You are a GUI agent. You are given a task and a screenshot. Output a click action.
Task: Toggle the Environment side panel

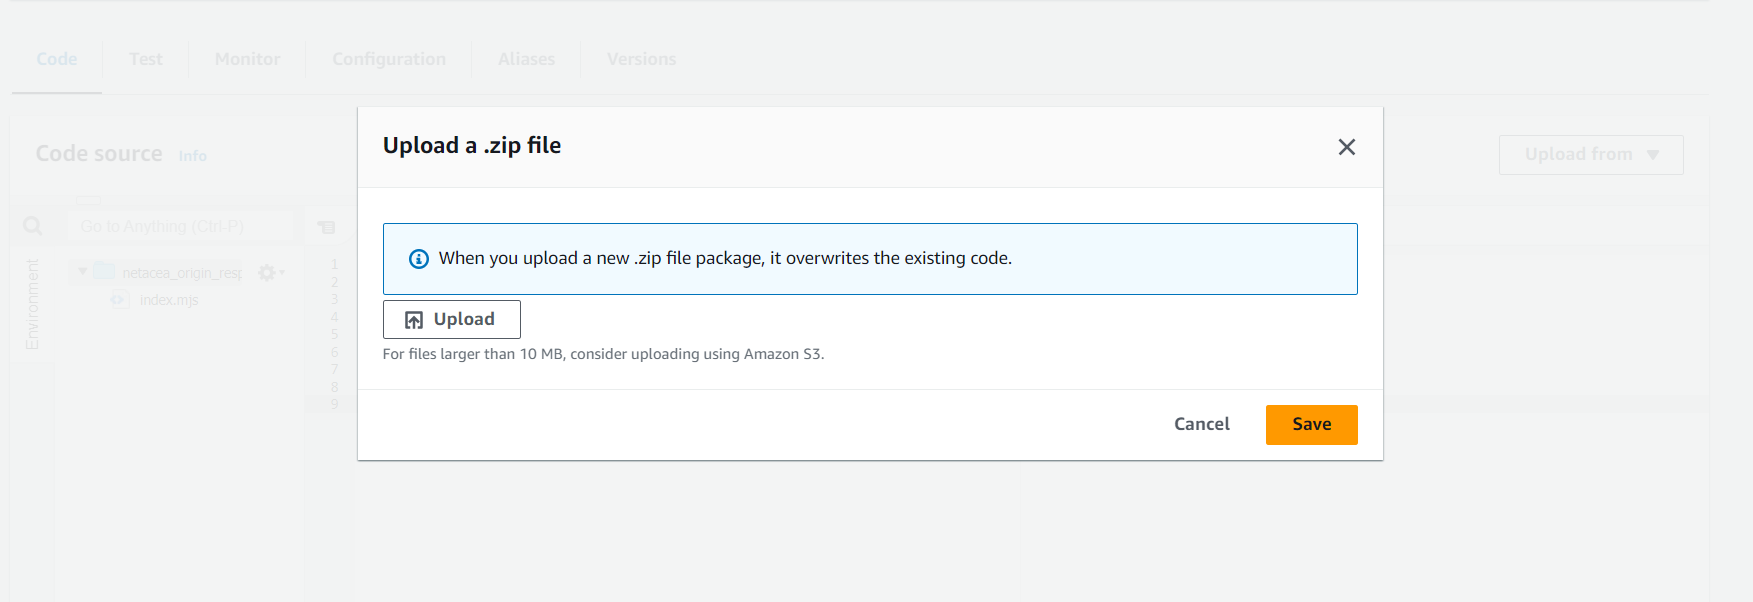point(32,304)
